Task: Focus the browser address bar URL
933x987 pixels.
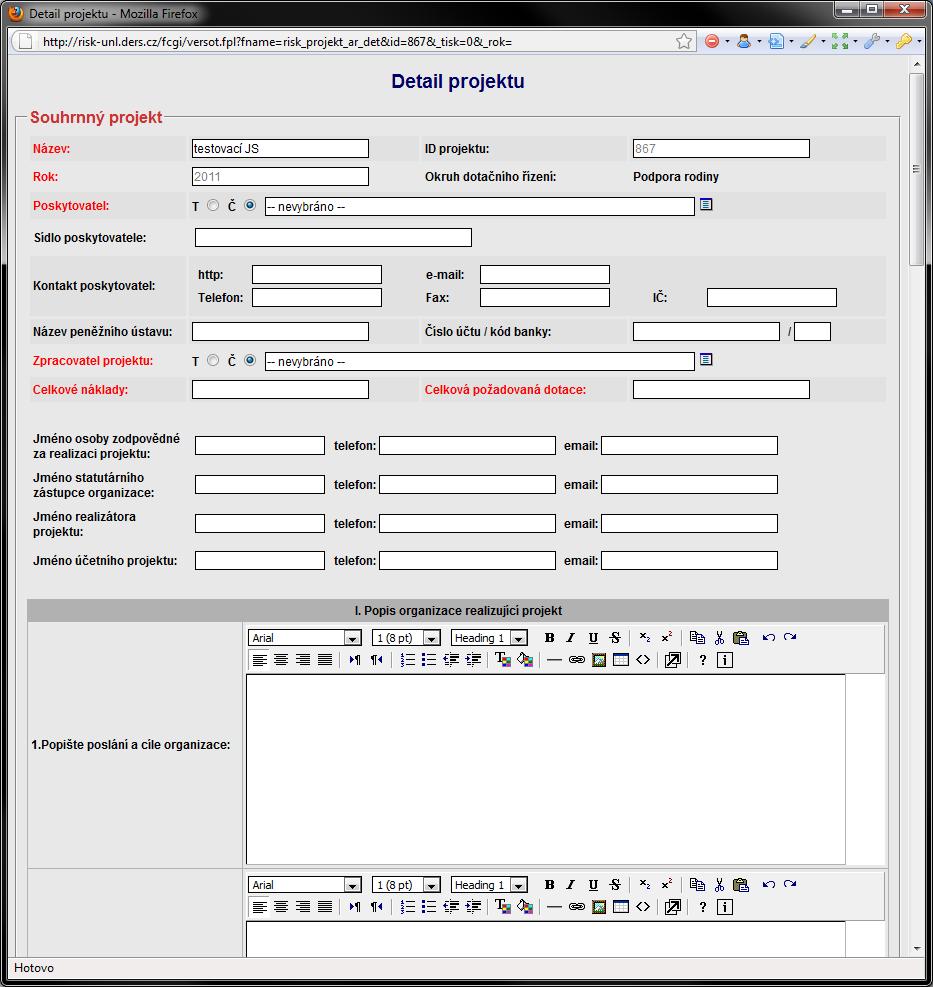Action: coord(356,42)
